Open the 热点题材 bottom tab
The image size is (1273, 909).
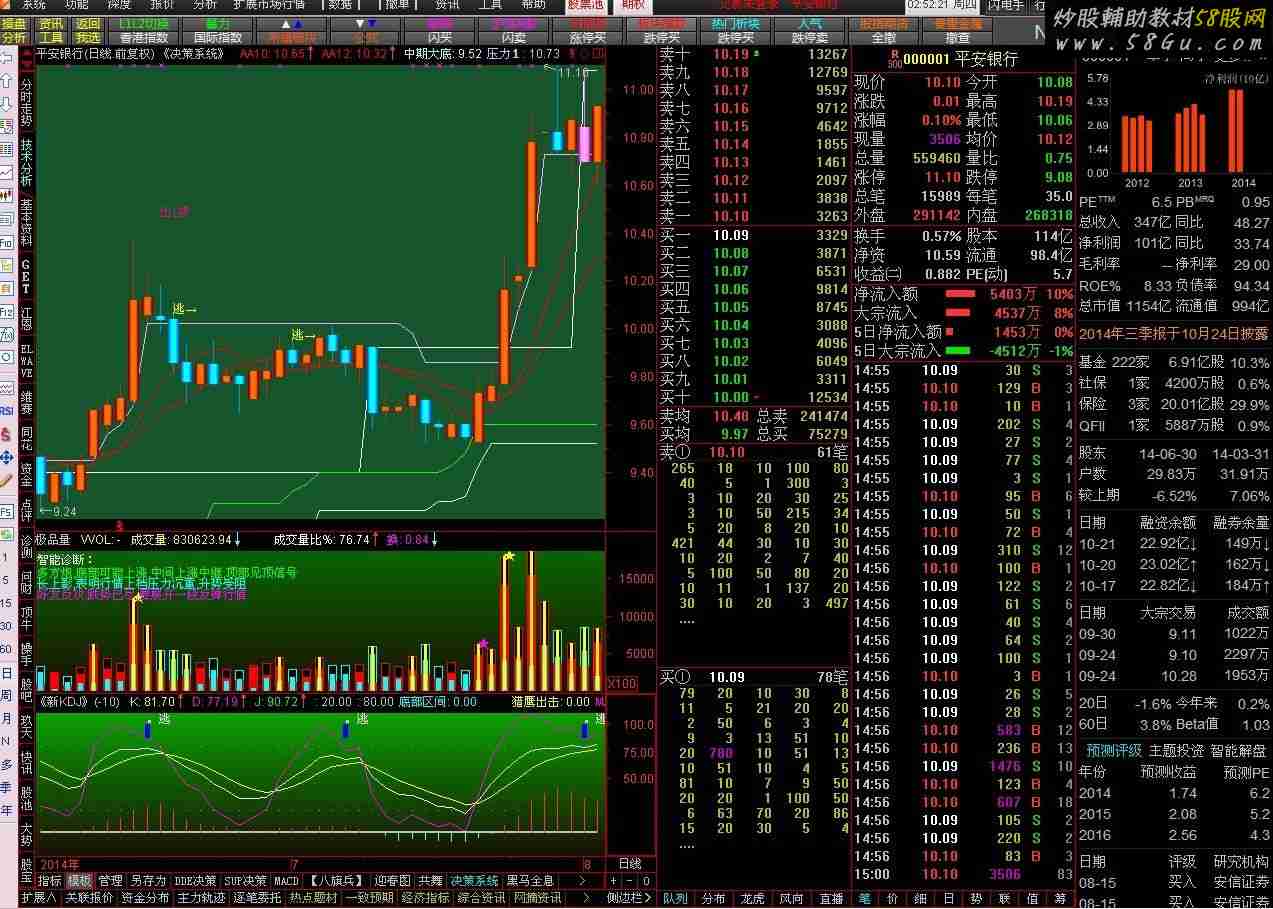point(314,898)
